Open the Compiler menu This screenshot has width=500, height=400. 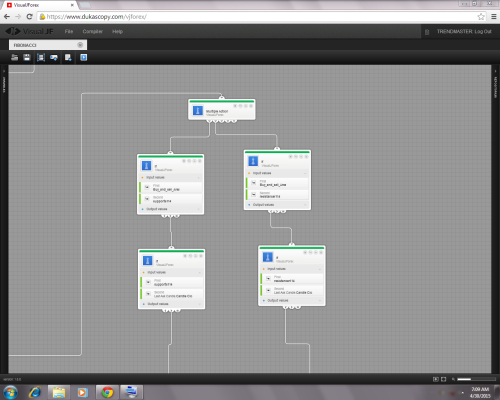(x=92, y=31)
